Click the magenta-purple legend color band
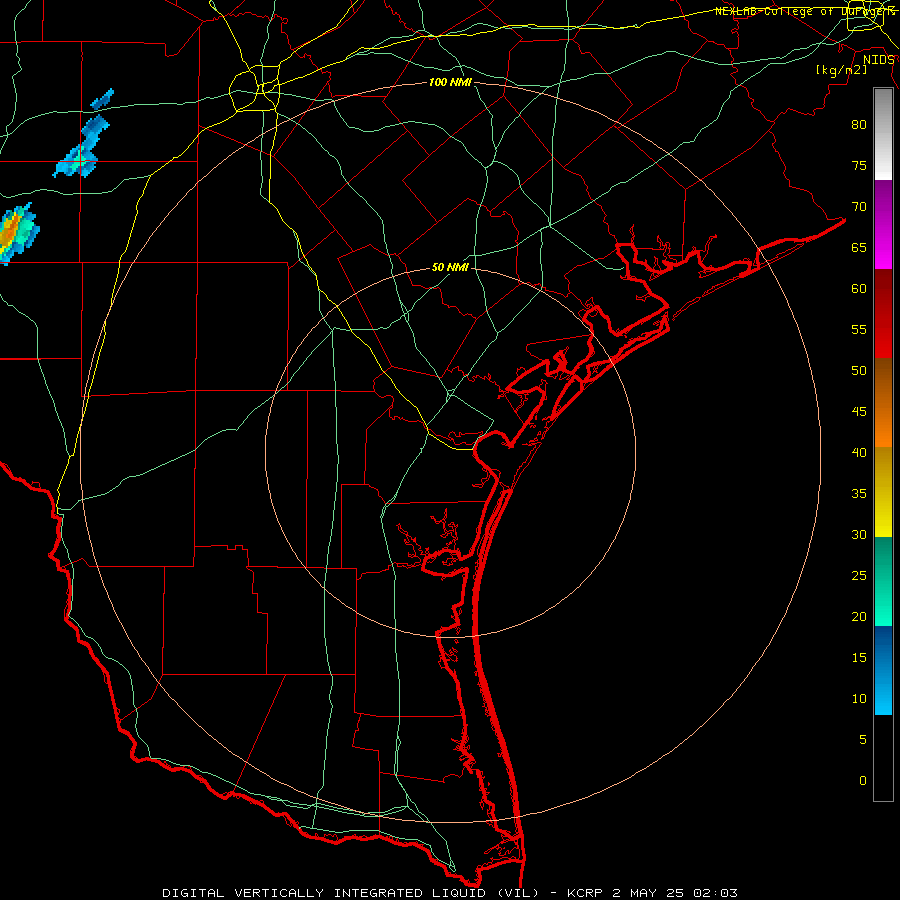900x900 pixels. pyautogui.click(x=883, y=224)
